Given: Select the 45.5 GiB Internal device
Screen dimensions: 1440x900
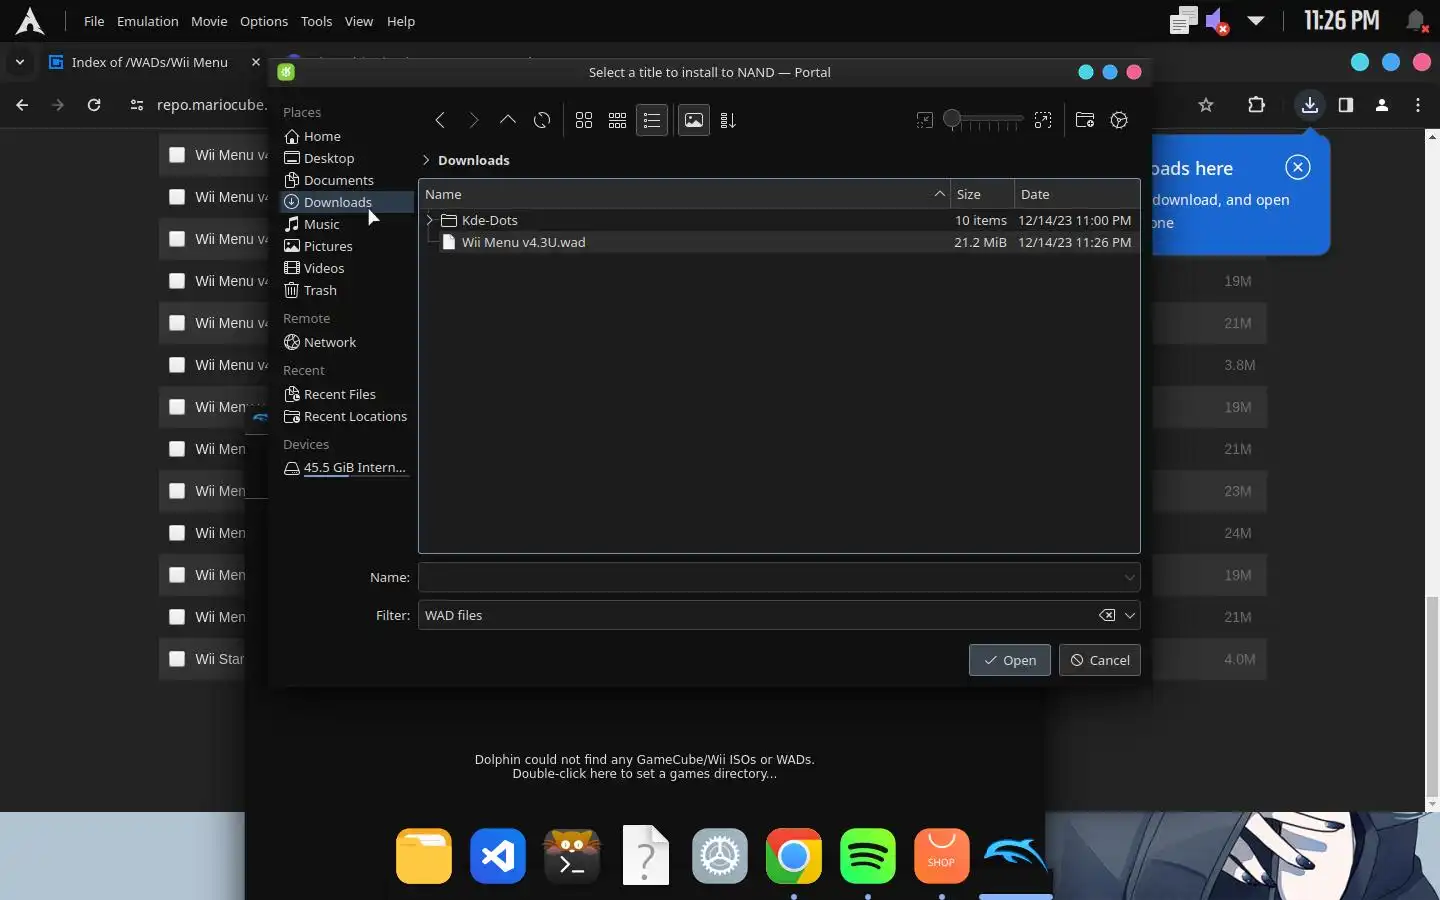Looking at the screenshot, I should [346, 468].
